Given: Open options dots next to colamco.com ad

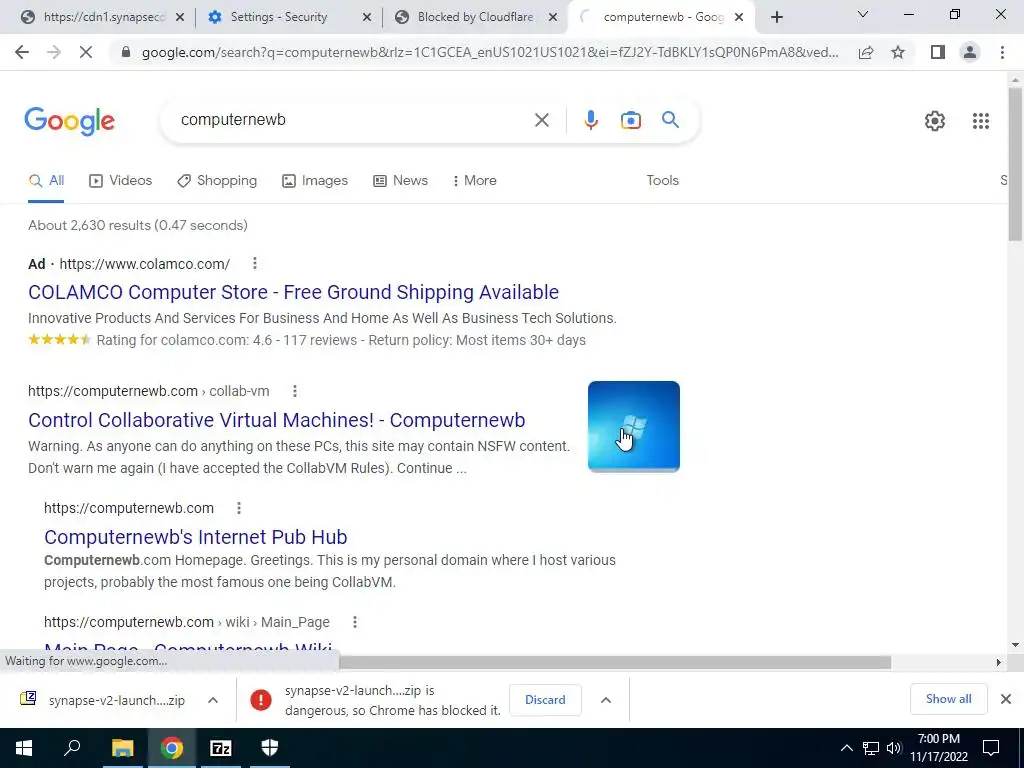Looking at the screenshot, I should point(255,263).
